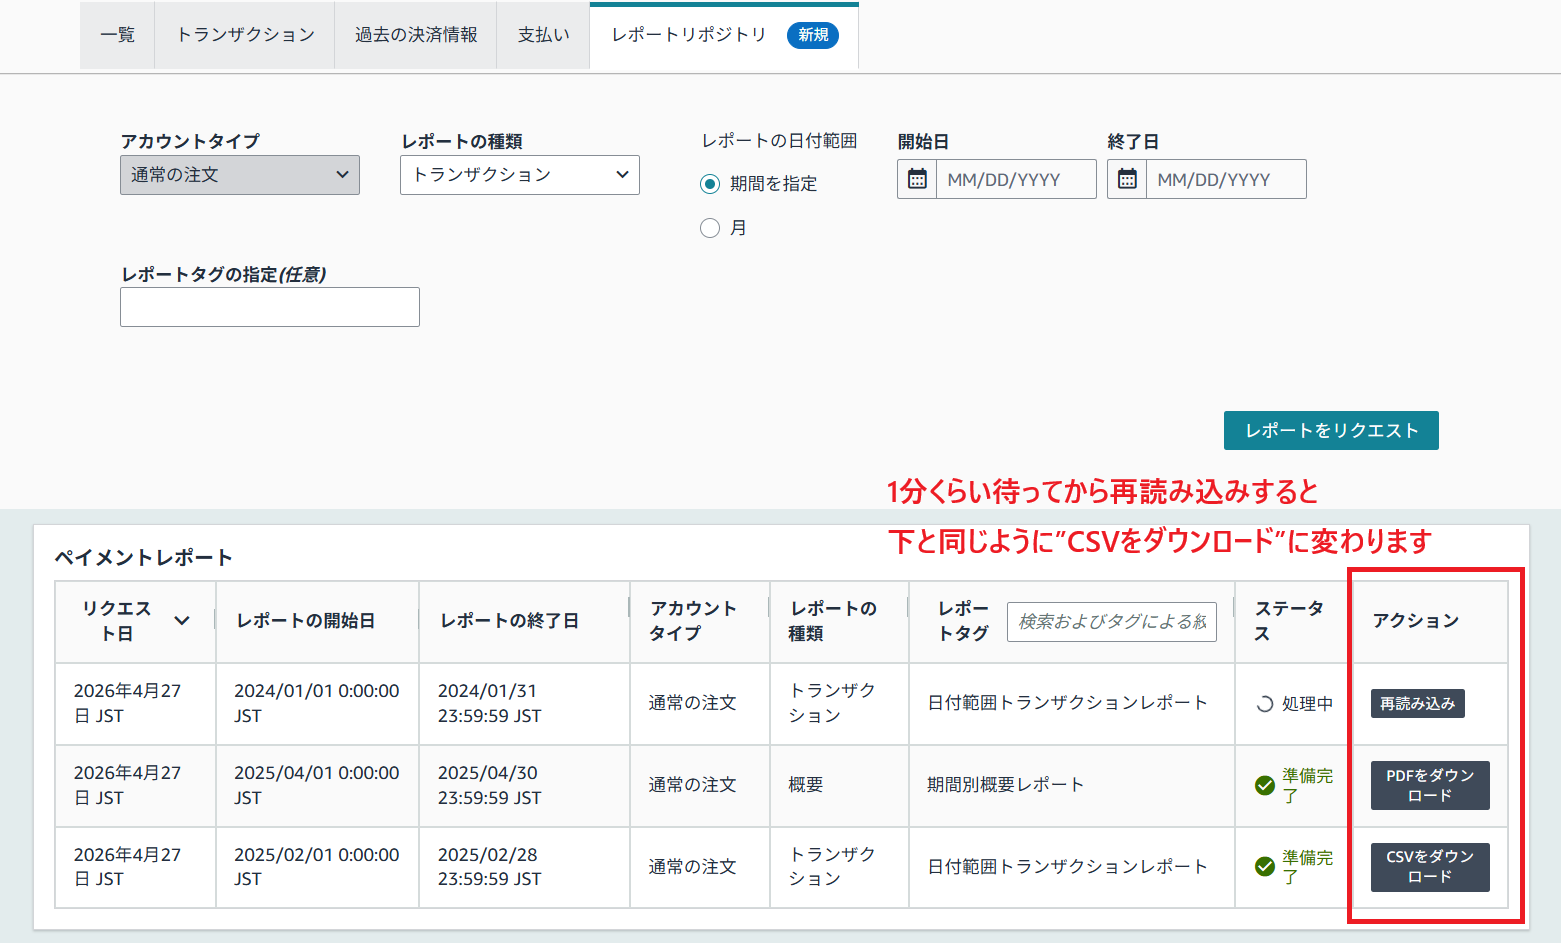1561x943 pixels.
Task: Click the 新規 badge on レポートリポジトリ tab
Action: click(813, 34)
